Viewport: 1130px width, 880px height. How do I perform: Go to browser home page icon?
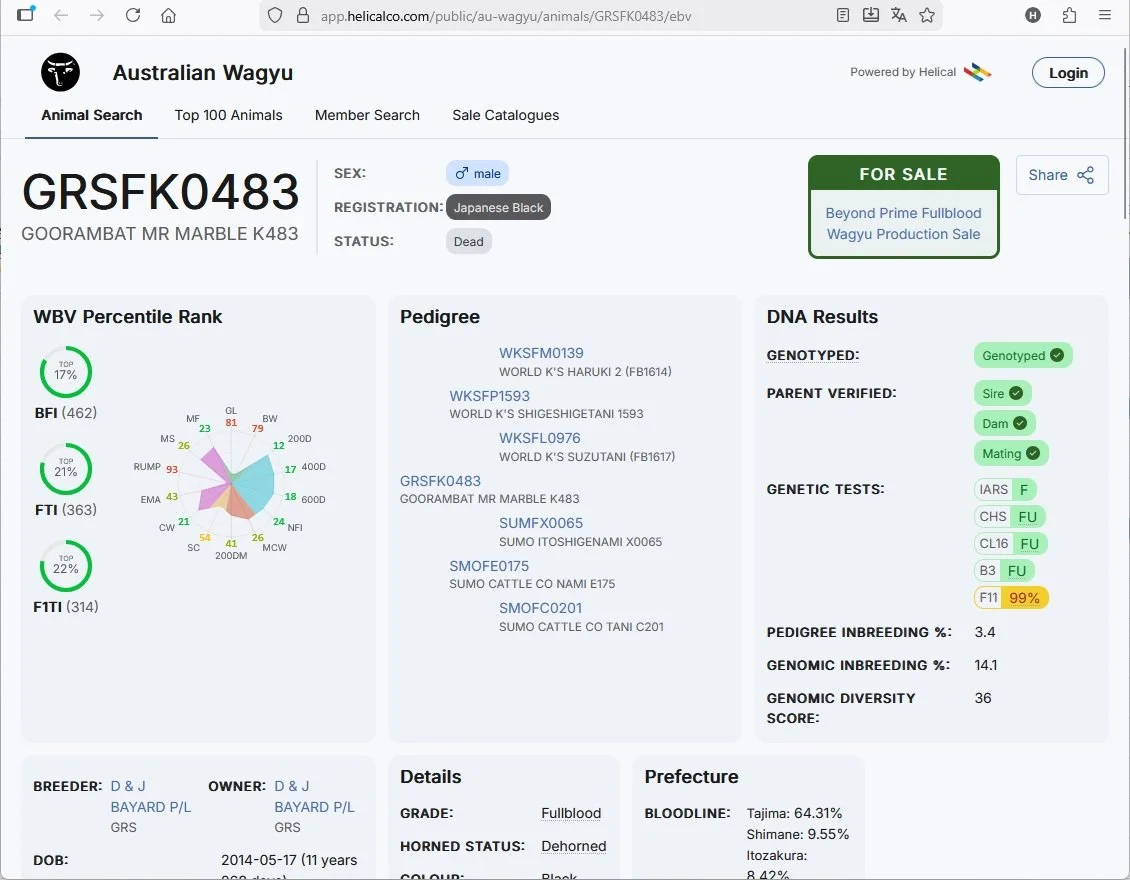click(169, 15)
